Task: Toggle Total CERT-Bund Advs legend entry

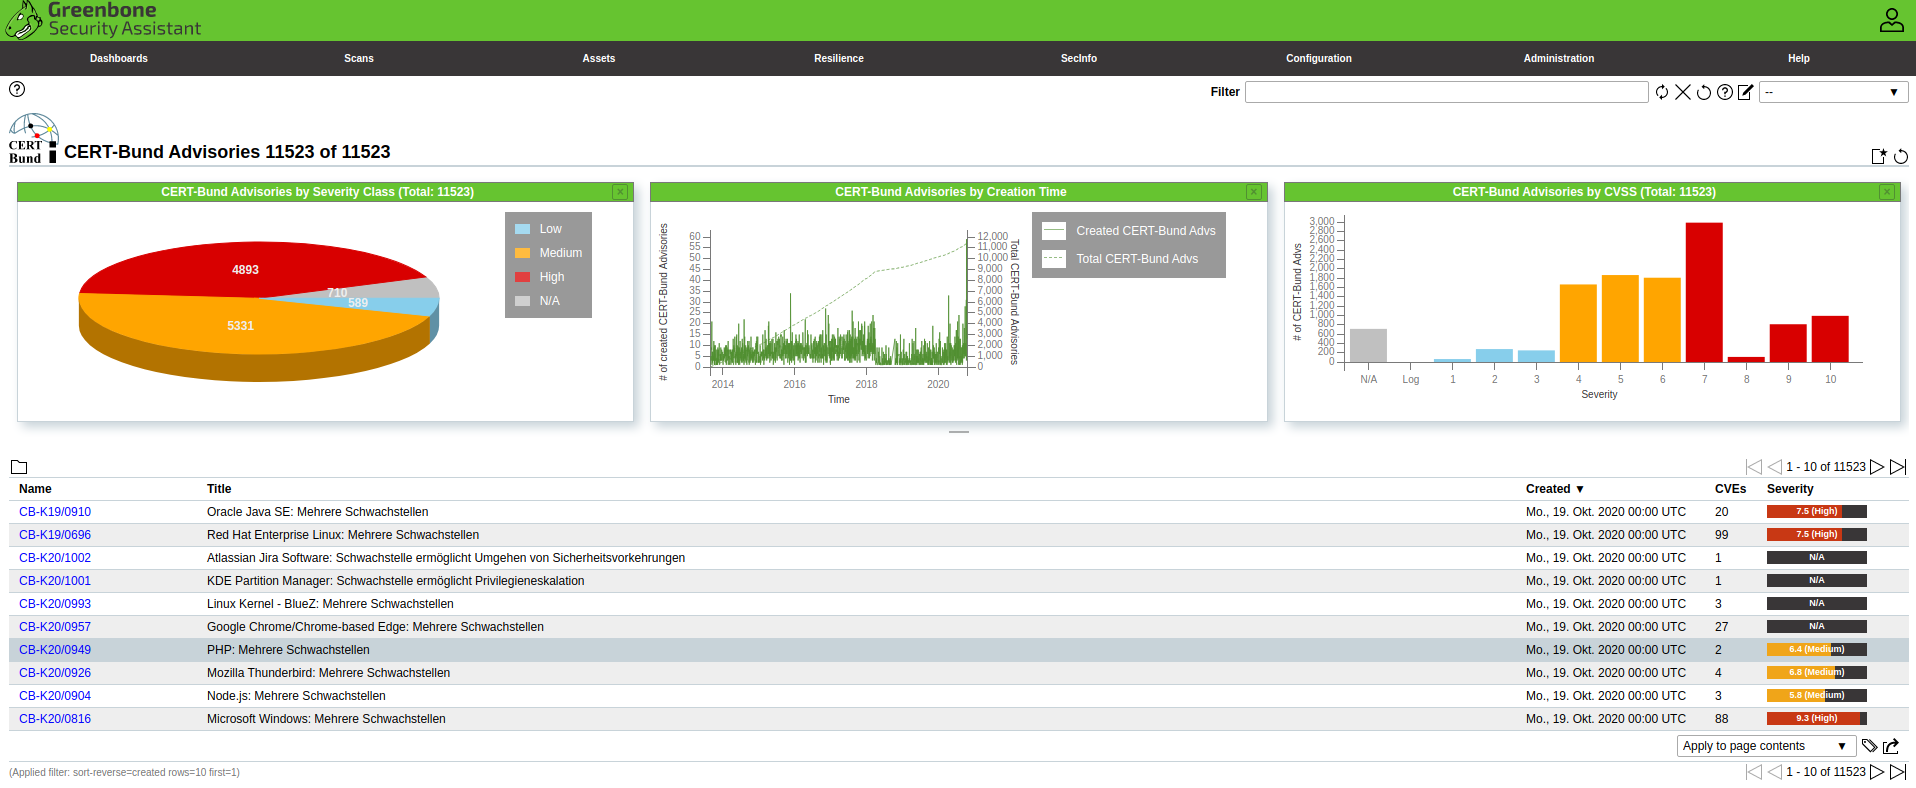Action: point(1136,259)
